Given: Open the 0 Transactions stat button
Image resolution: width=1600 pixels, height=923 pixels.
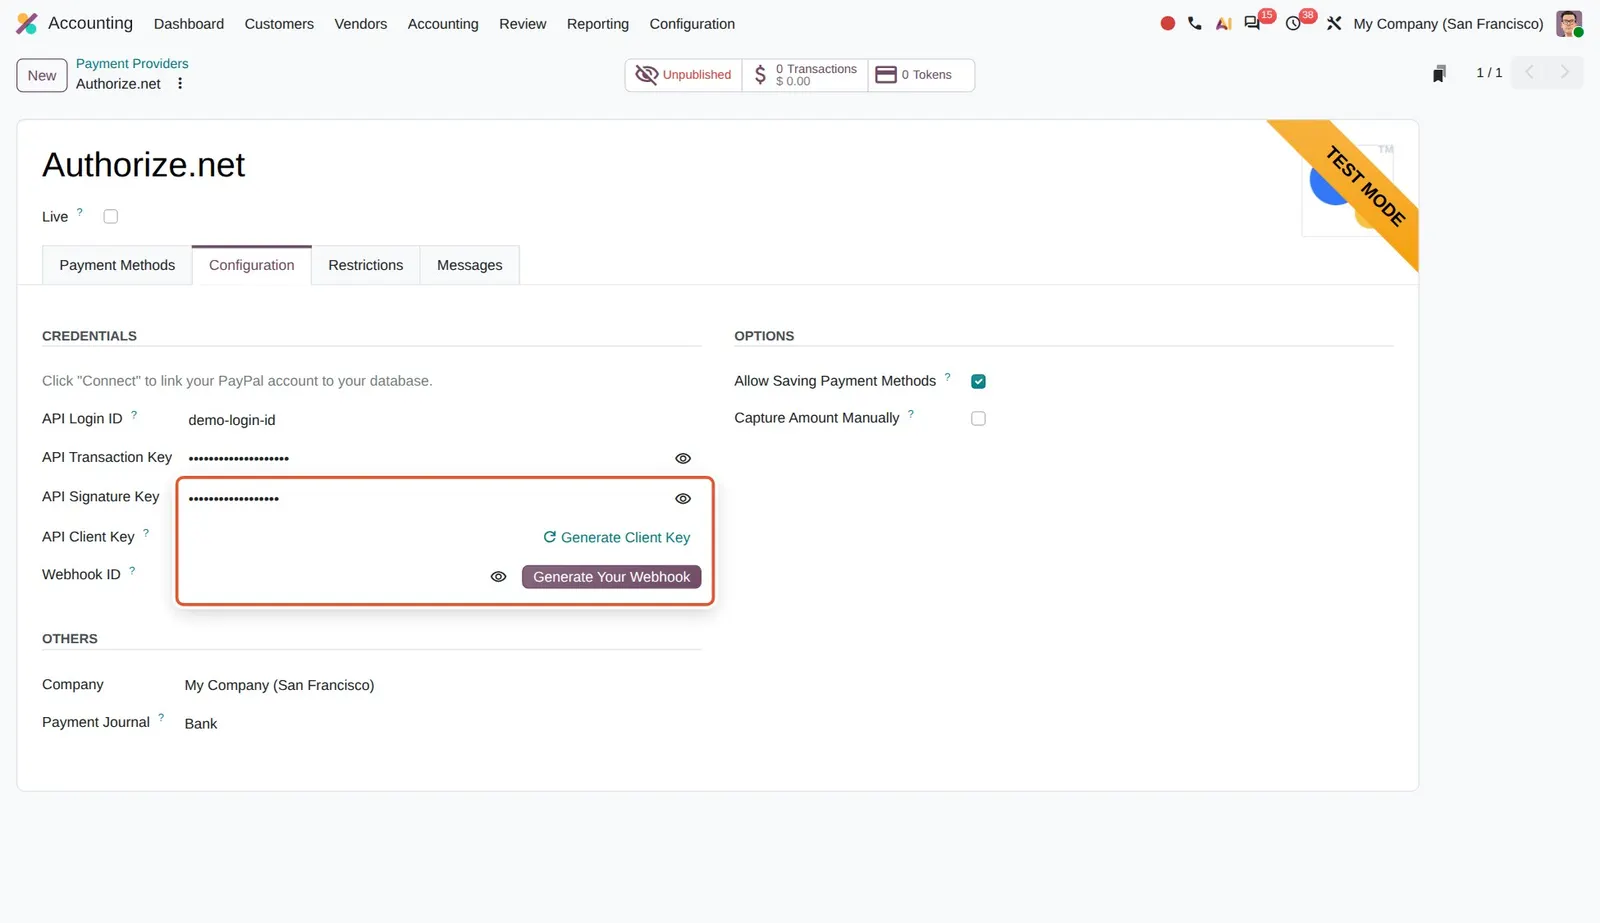Looking at the screenshot, I should click(805, 75).
